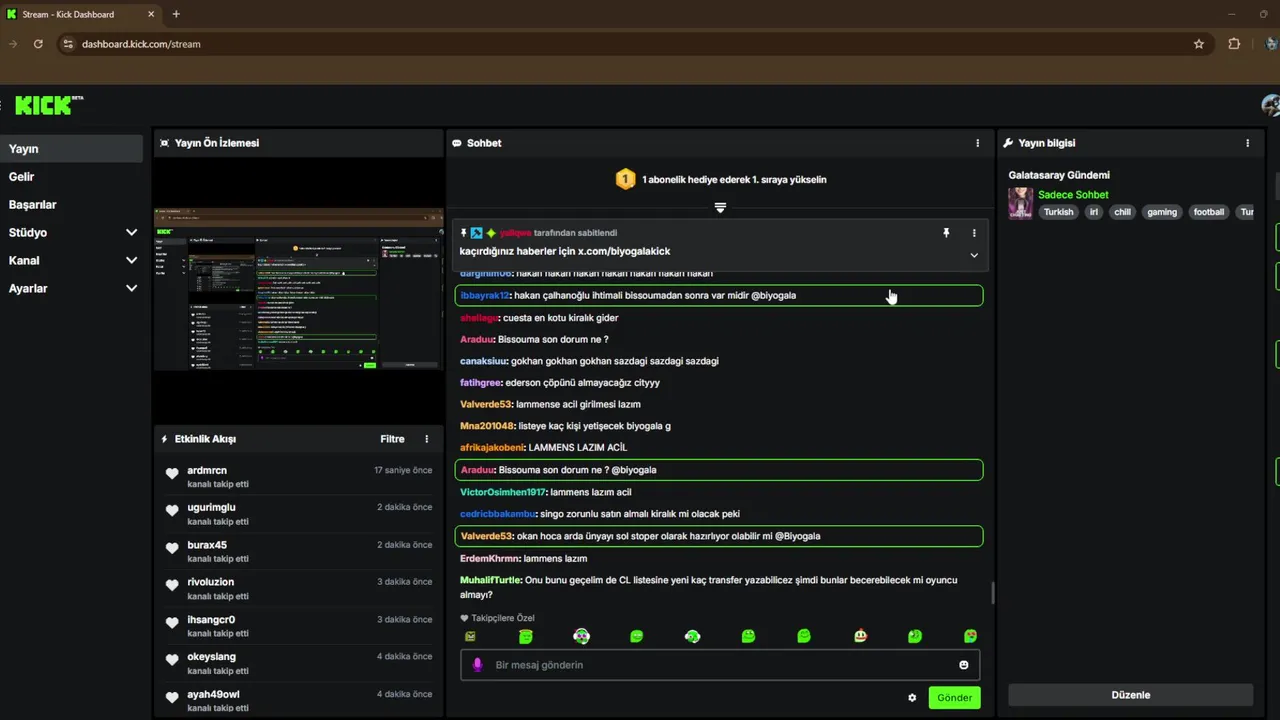Click the football tag
Image resolution: width=1280 pixels, height=720 pixels.
click(x=1209, y=212)
